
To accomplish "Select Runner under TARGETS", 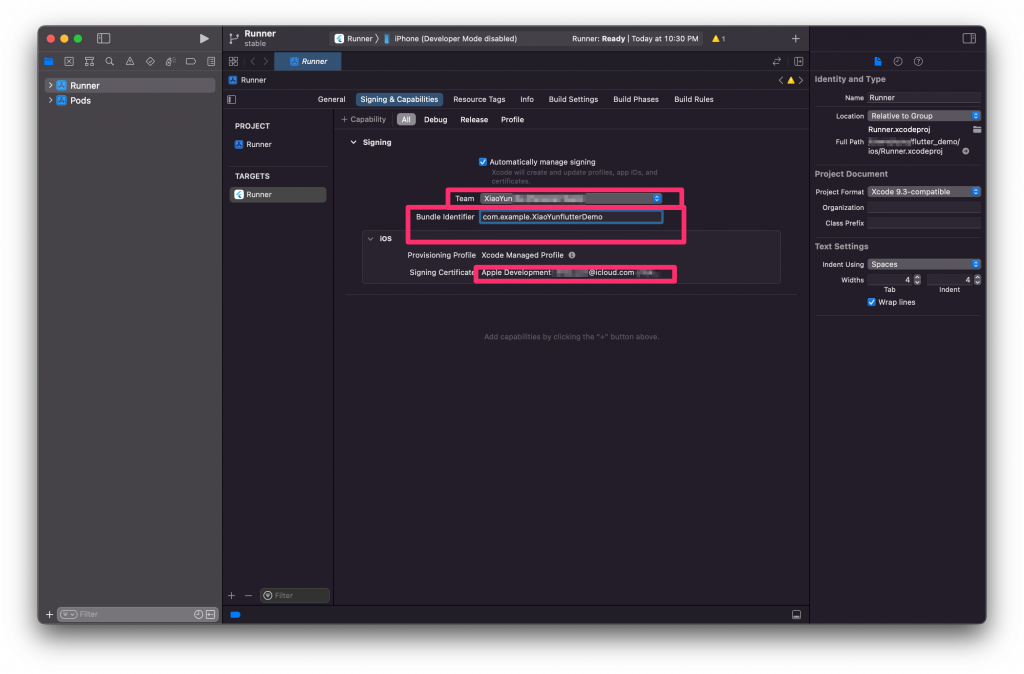I will [x=278, y=195].
